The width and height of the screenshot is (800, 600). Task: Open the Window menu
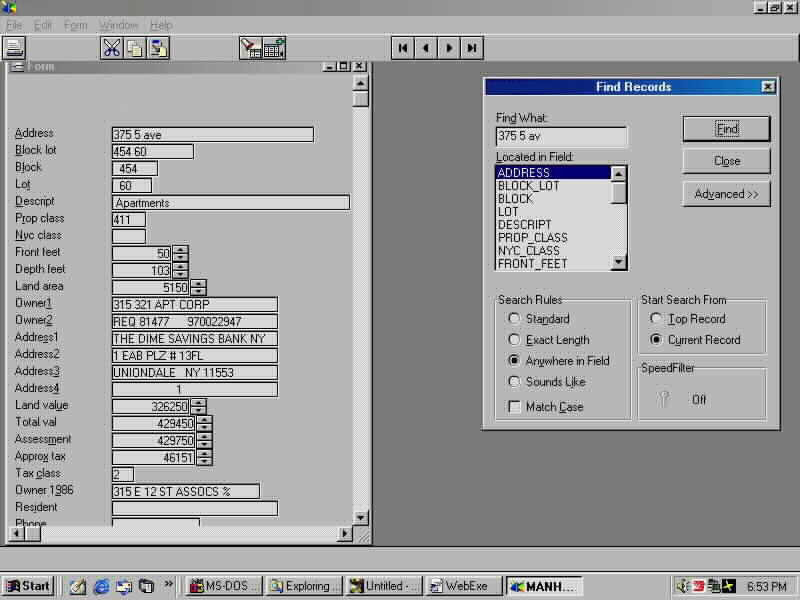coord(118,25)
